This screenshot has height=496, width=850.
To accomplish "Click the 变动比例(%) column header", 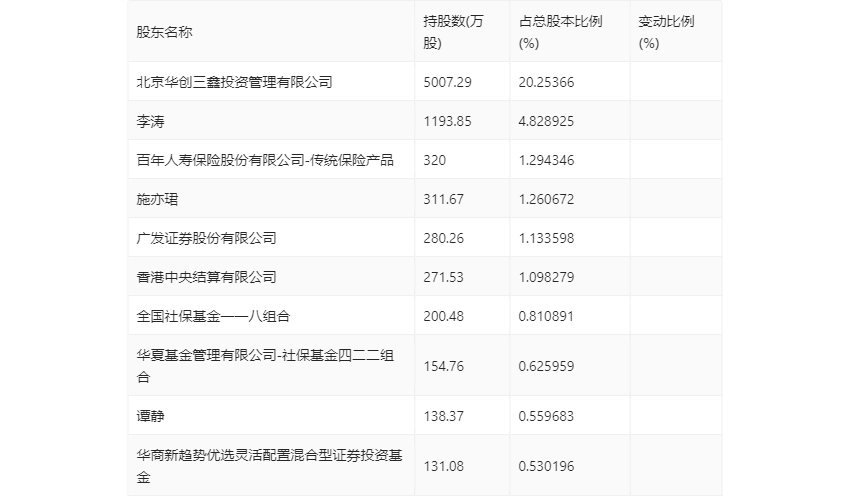I will pos(666,32).
